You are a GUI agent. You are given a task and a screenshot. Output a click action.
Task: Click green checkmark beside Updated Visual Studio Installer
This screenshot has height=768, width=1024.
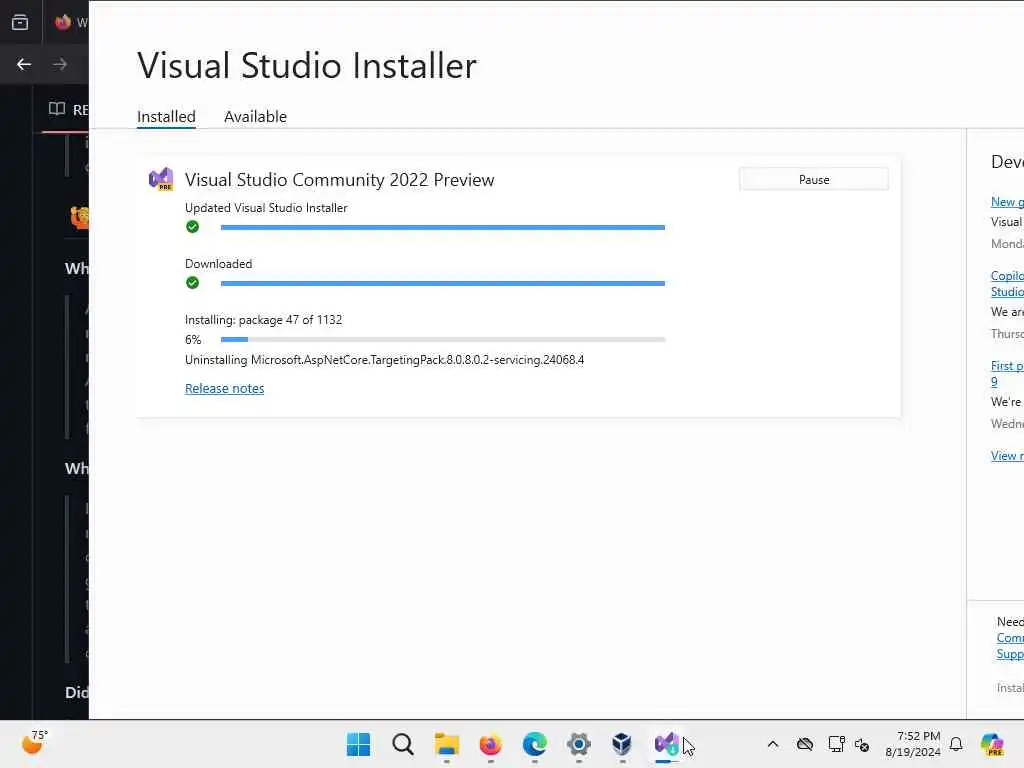[x=192, y=227]
